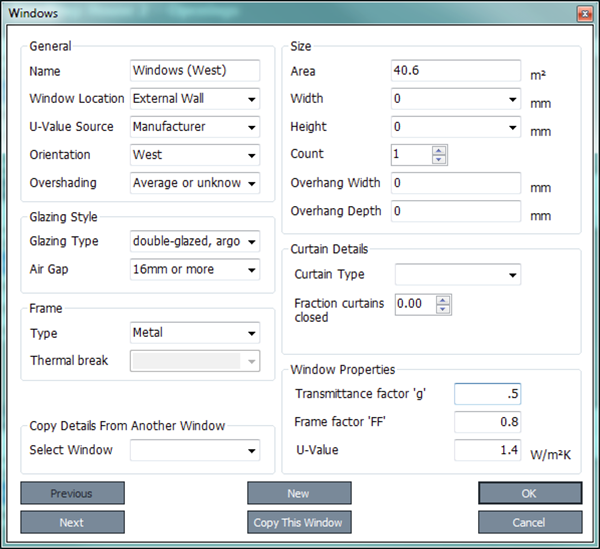
Task: Click the Overhang Width field
Action: coord(456,183)
